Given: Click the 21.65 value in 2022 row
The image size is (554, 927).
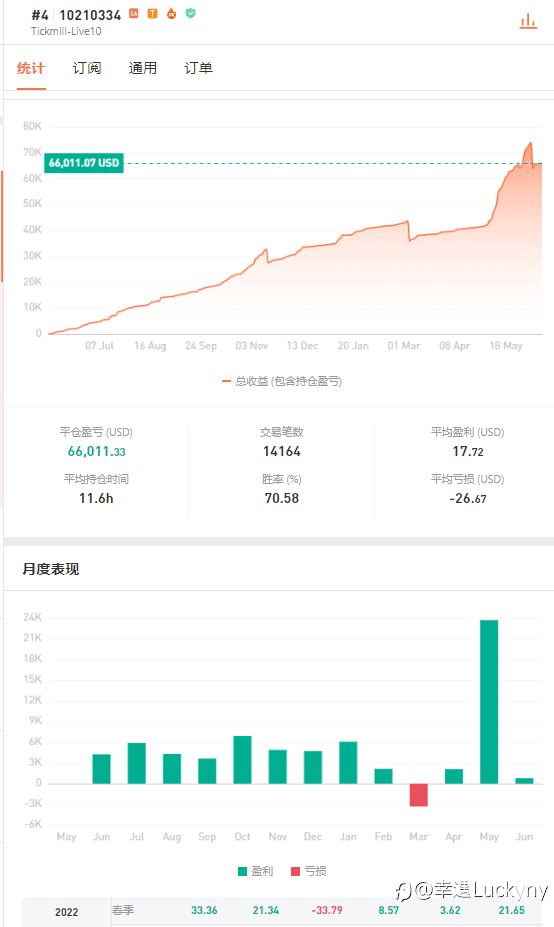Looking at the screenshot, I should pos(511,910).
